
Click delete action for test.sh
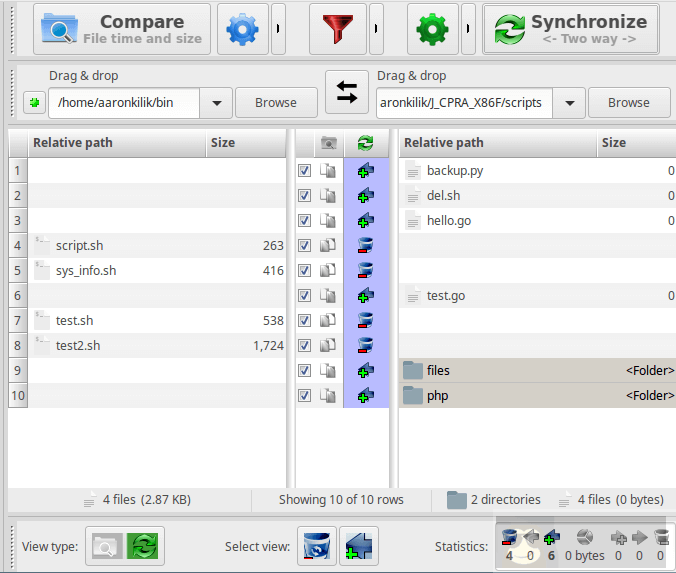coord(366,321)
